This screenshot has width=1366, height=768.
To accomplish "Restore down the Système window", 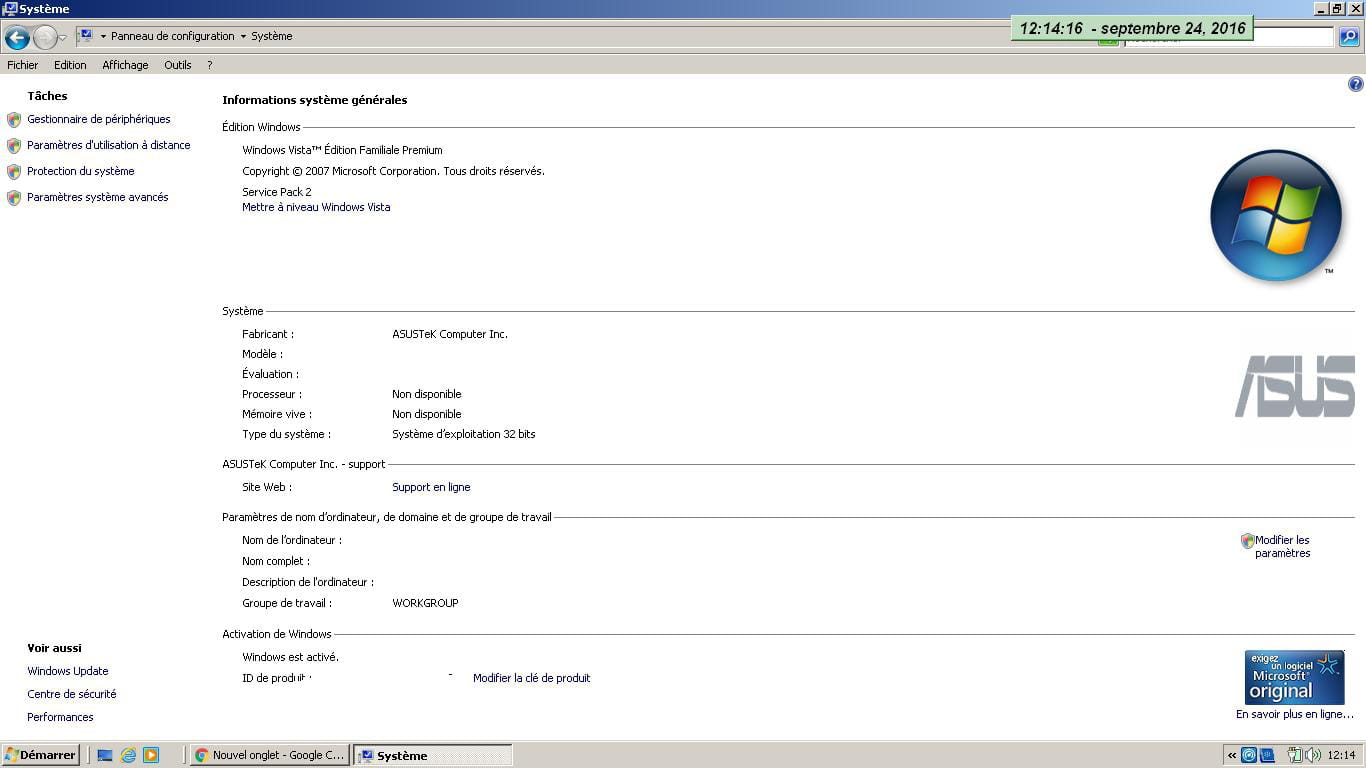I will coord(1338,9).
